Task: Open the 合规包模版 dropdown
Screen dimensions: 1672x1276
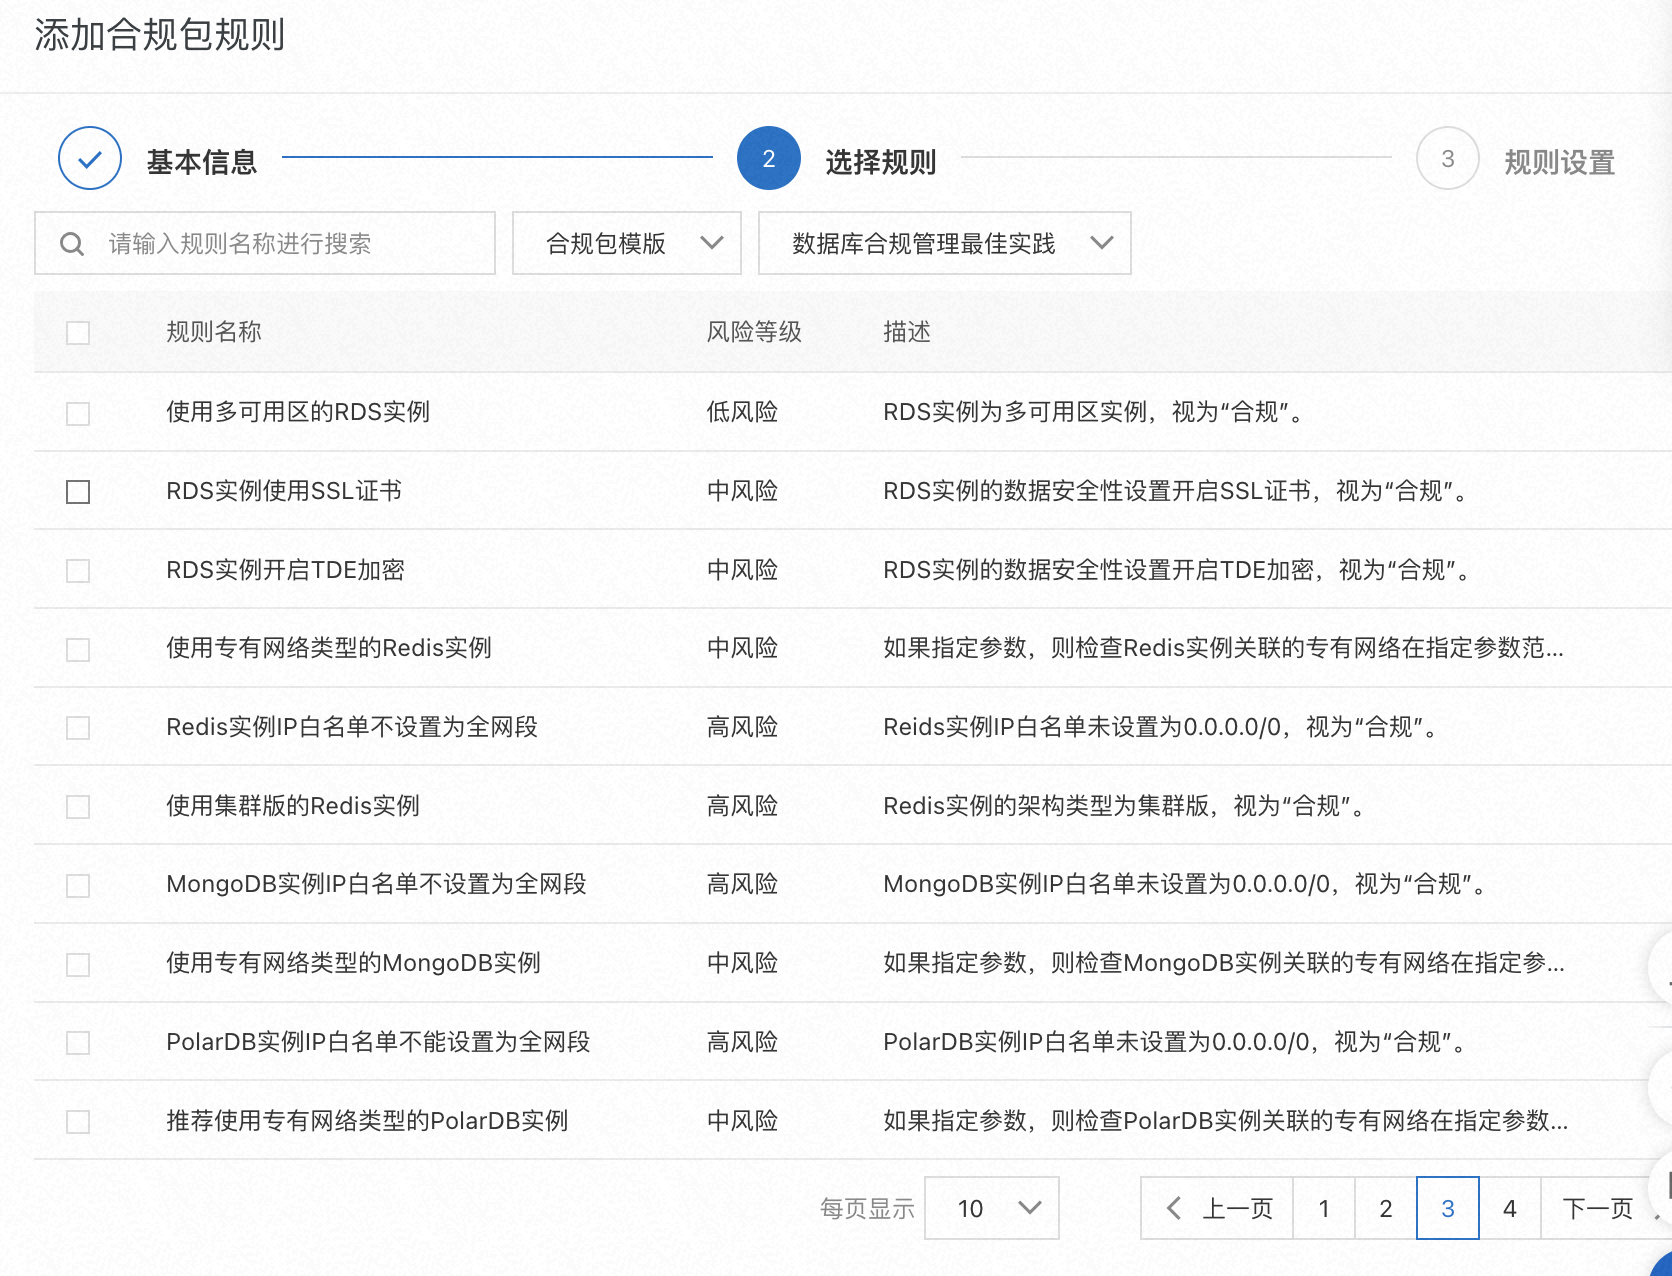Action: (627, 243)
